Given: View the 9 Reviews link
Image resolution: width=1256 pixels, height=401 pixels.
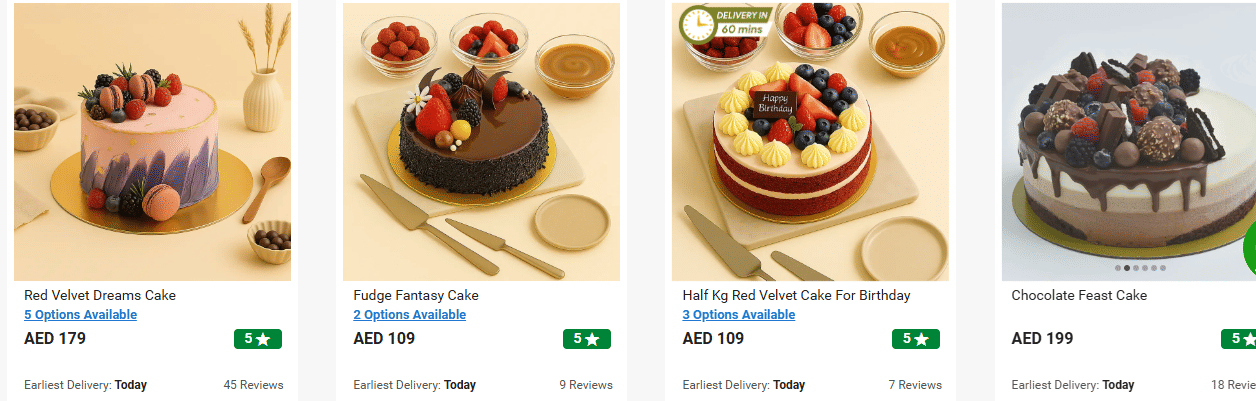Looking at the screenshot, I should (586, 385).
